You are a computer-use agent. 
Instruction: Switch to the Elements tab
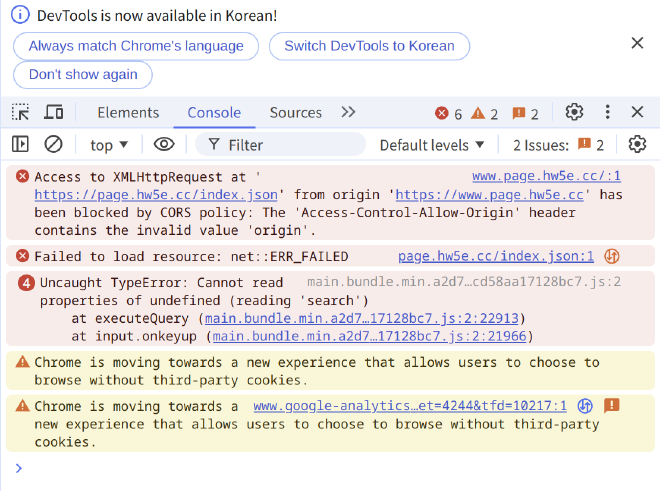coord(128,112)
